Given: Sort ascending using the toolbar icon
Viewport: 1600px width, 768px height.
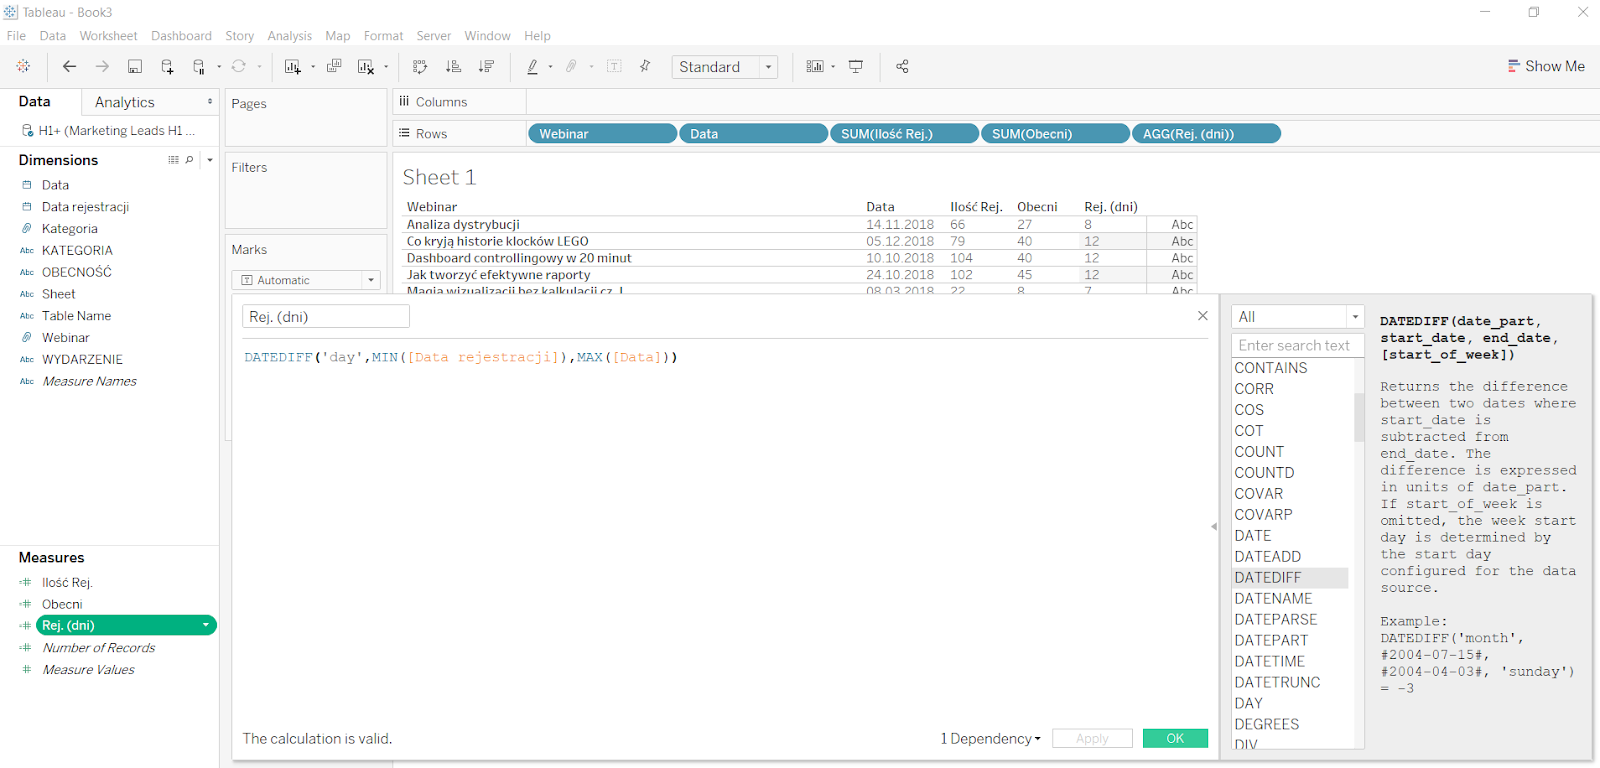Looking at the screenshot, I should tap(453, 67).
